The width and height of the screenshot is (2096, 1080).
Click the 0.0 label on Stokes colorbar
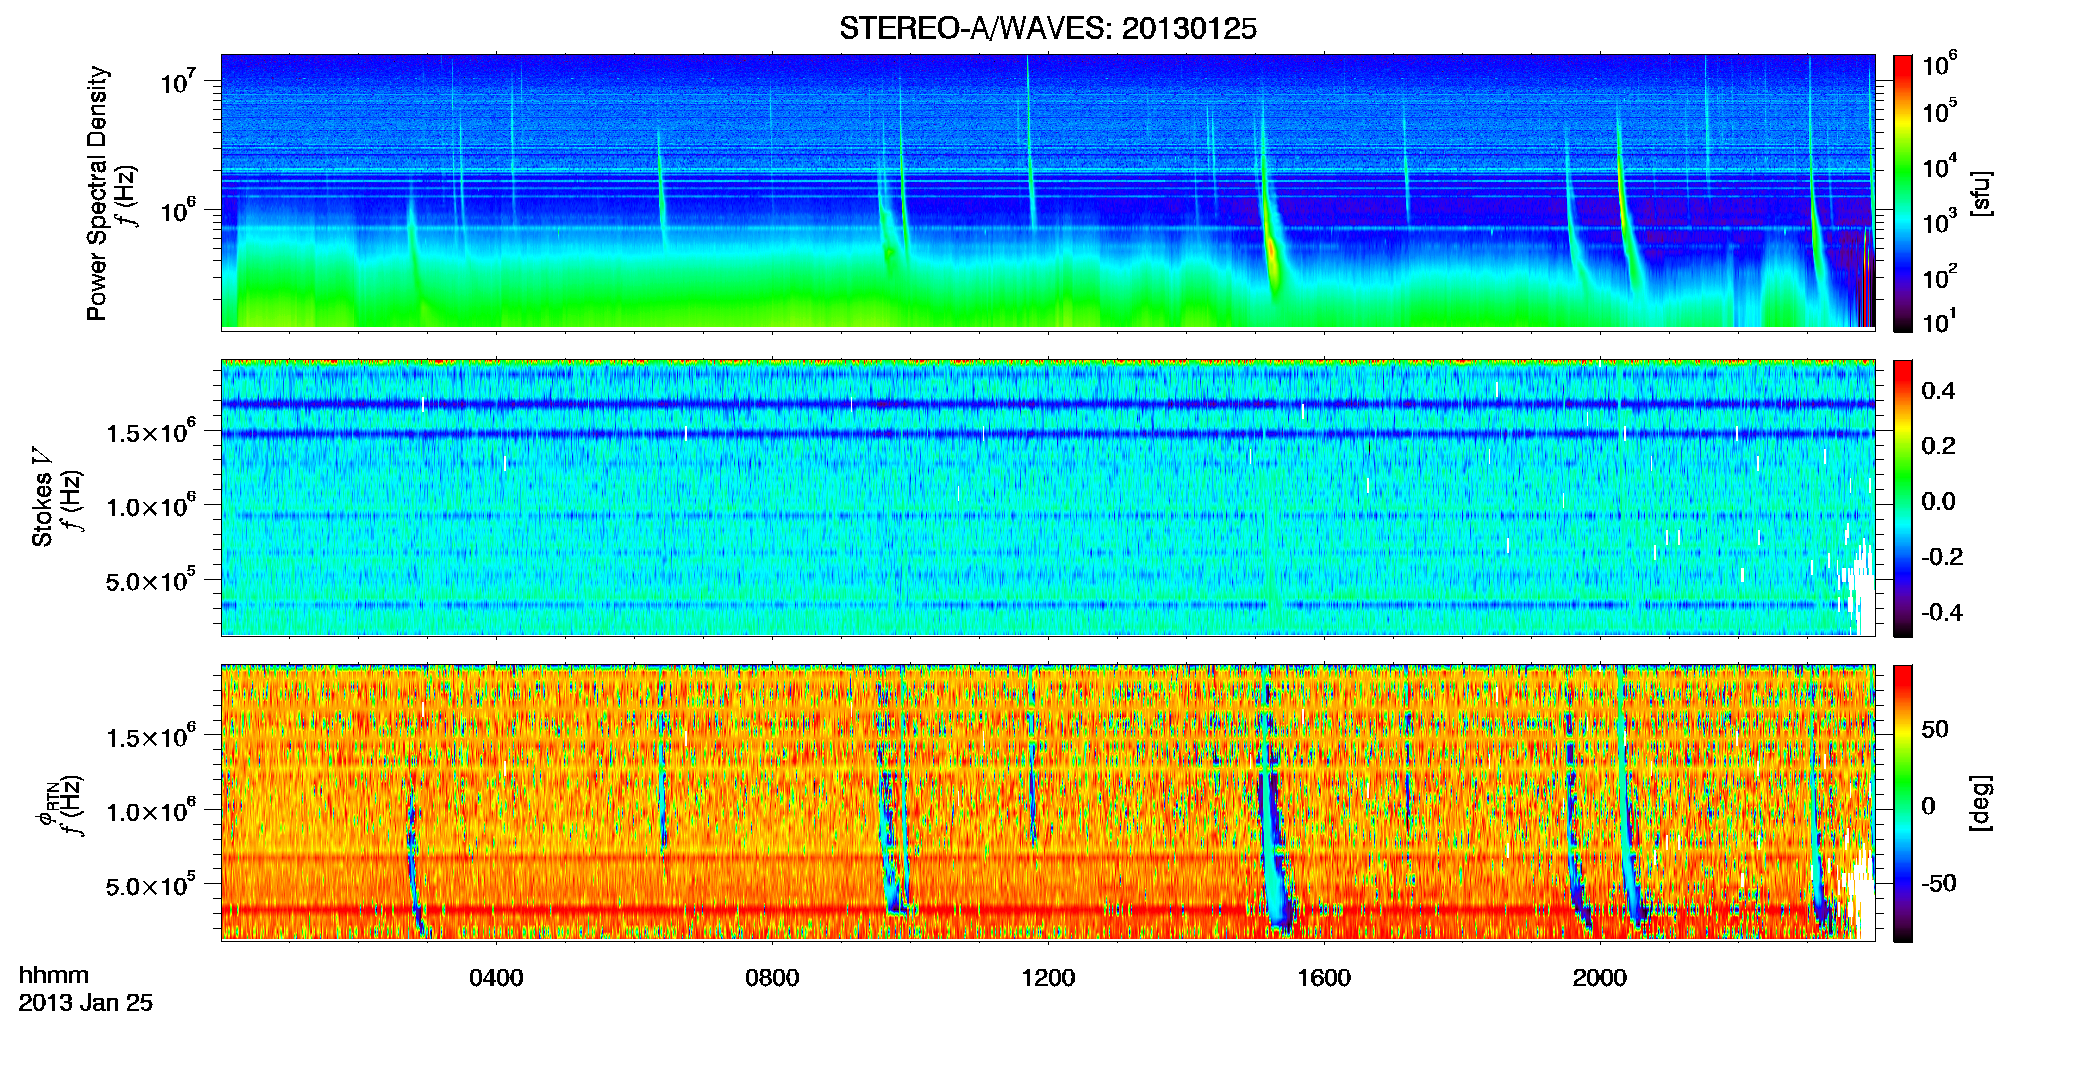click(x=1938, y=501)
